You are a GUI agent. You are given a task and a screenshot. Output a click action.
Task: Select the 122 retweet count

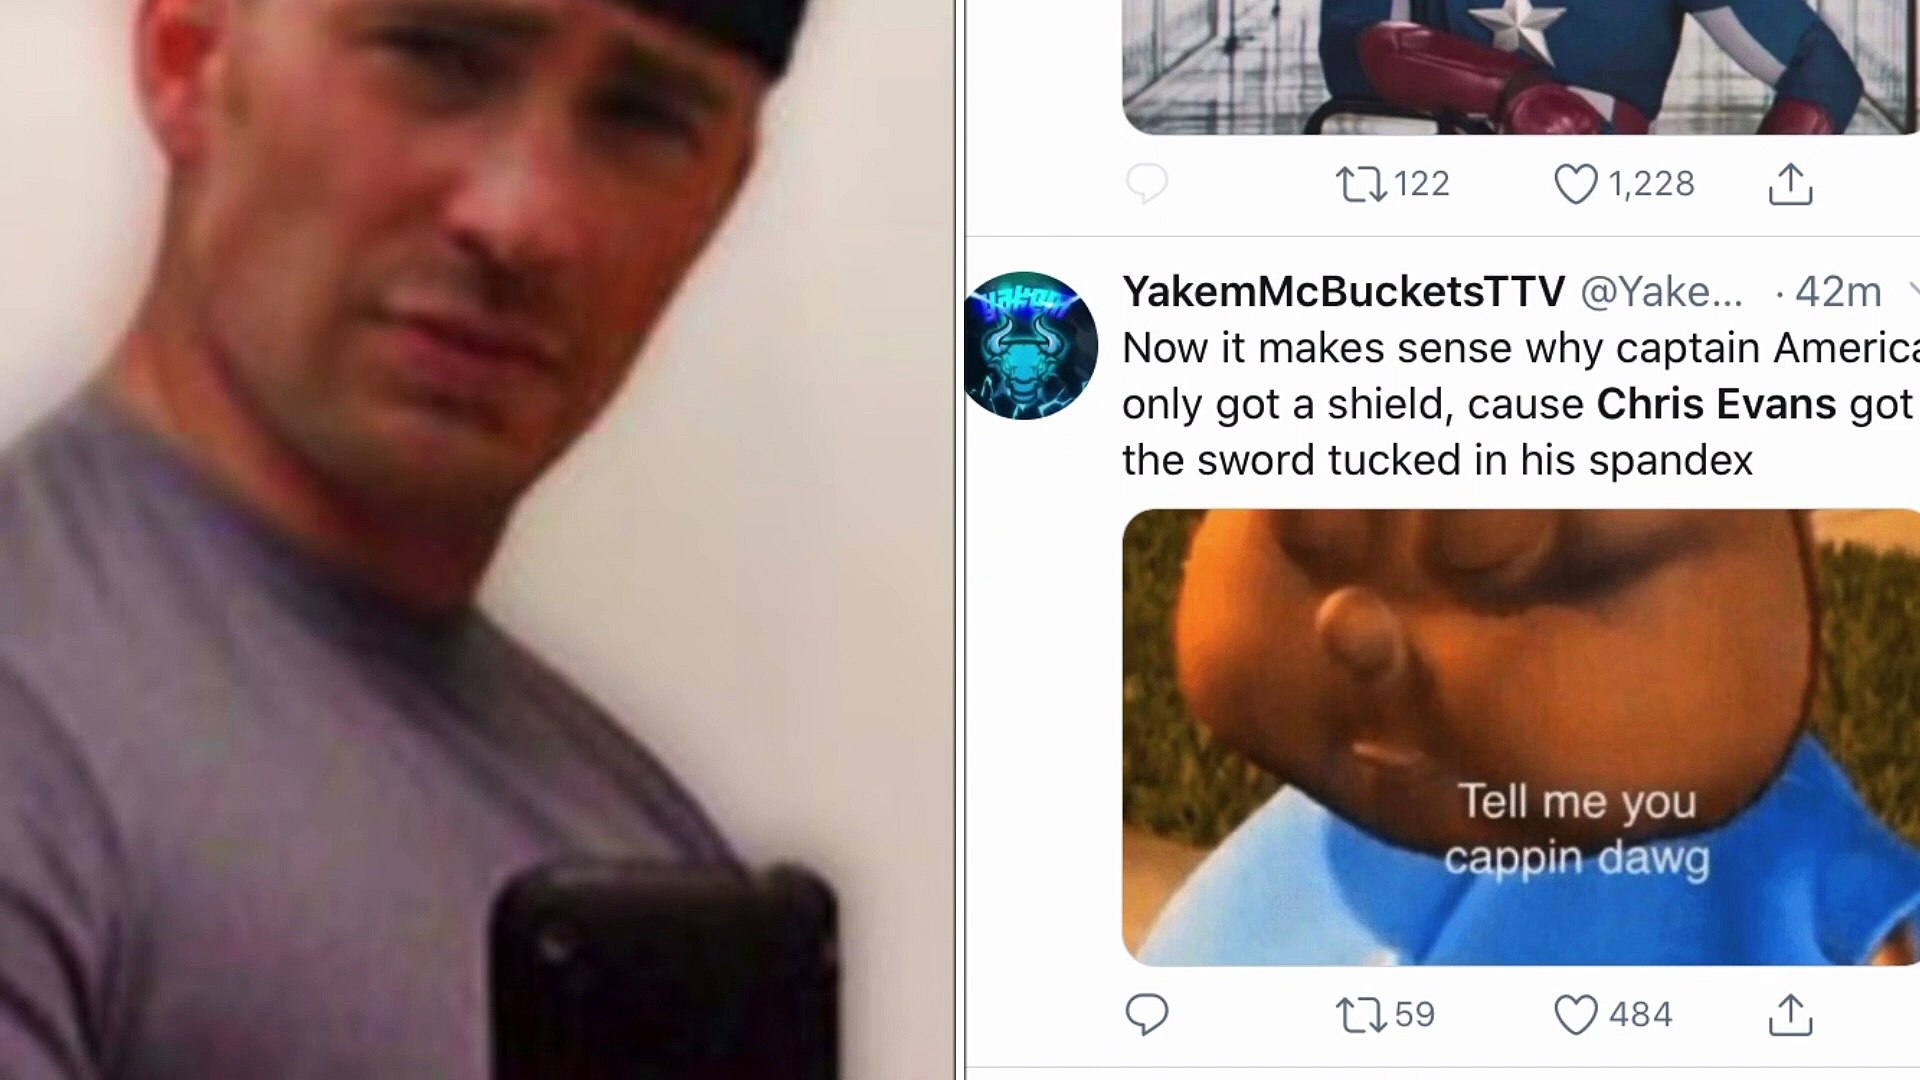click(1421, 184)
